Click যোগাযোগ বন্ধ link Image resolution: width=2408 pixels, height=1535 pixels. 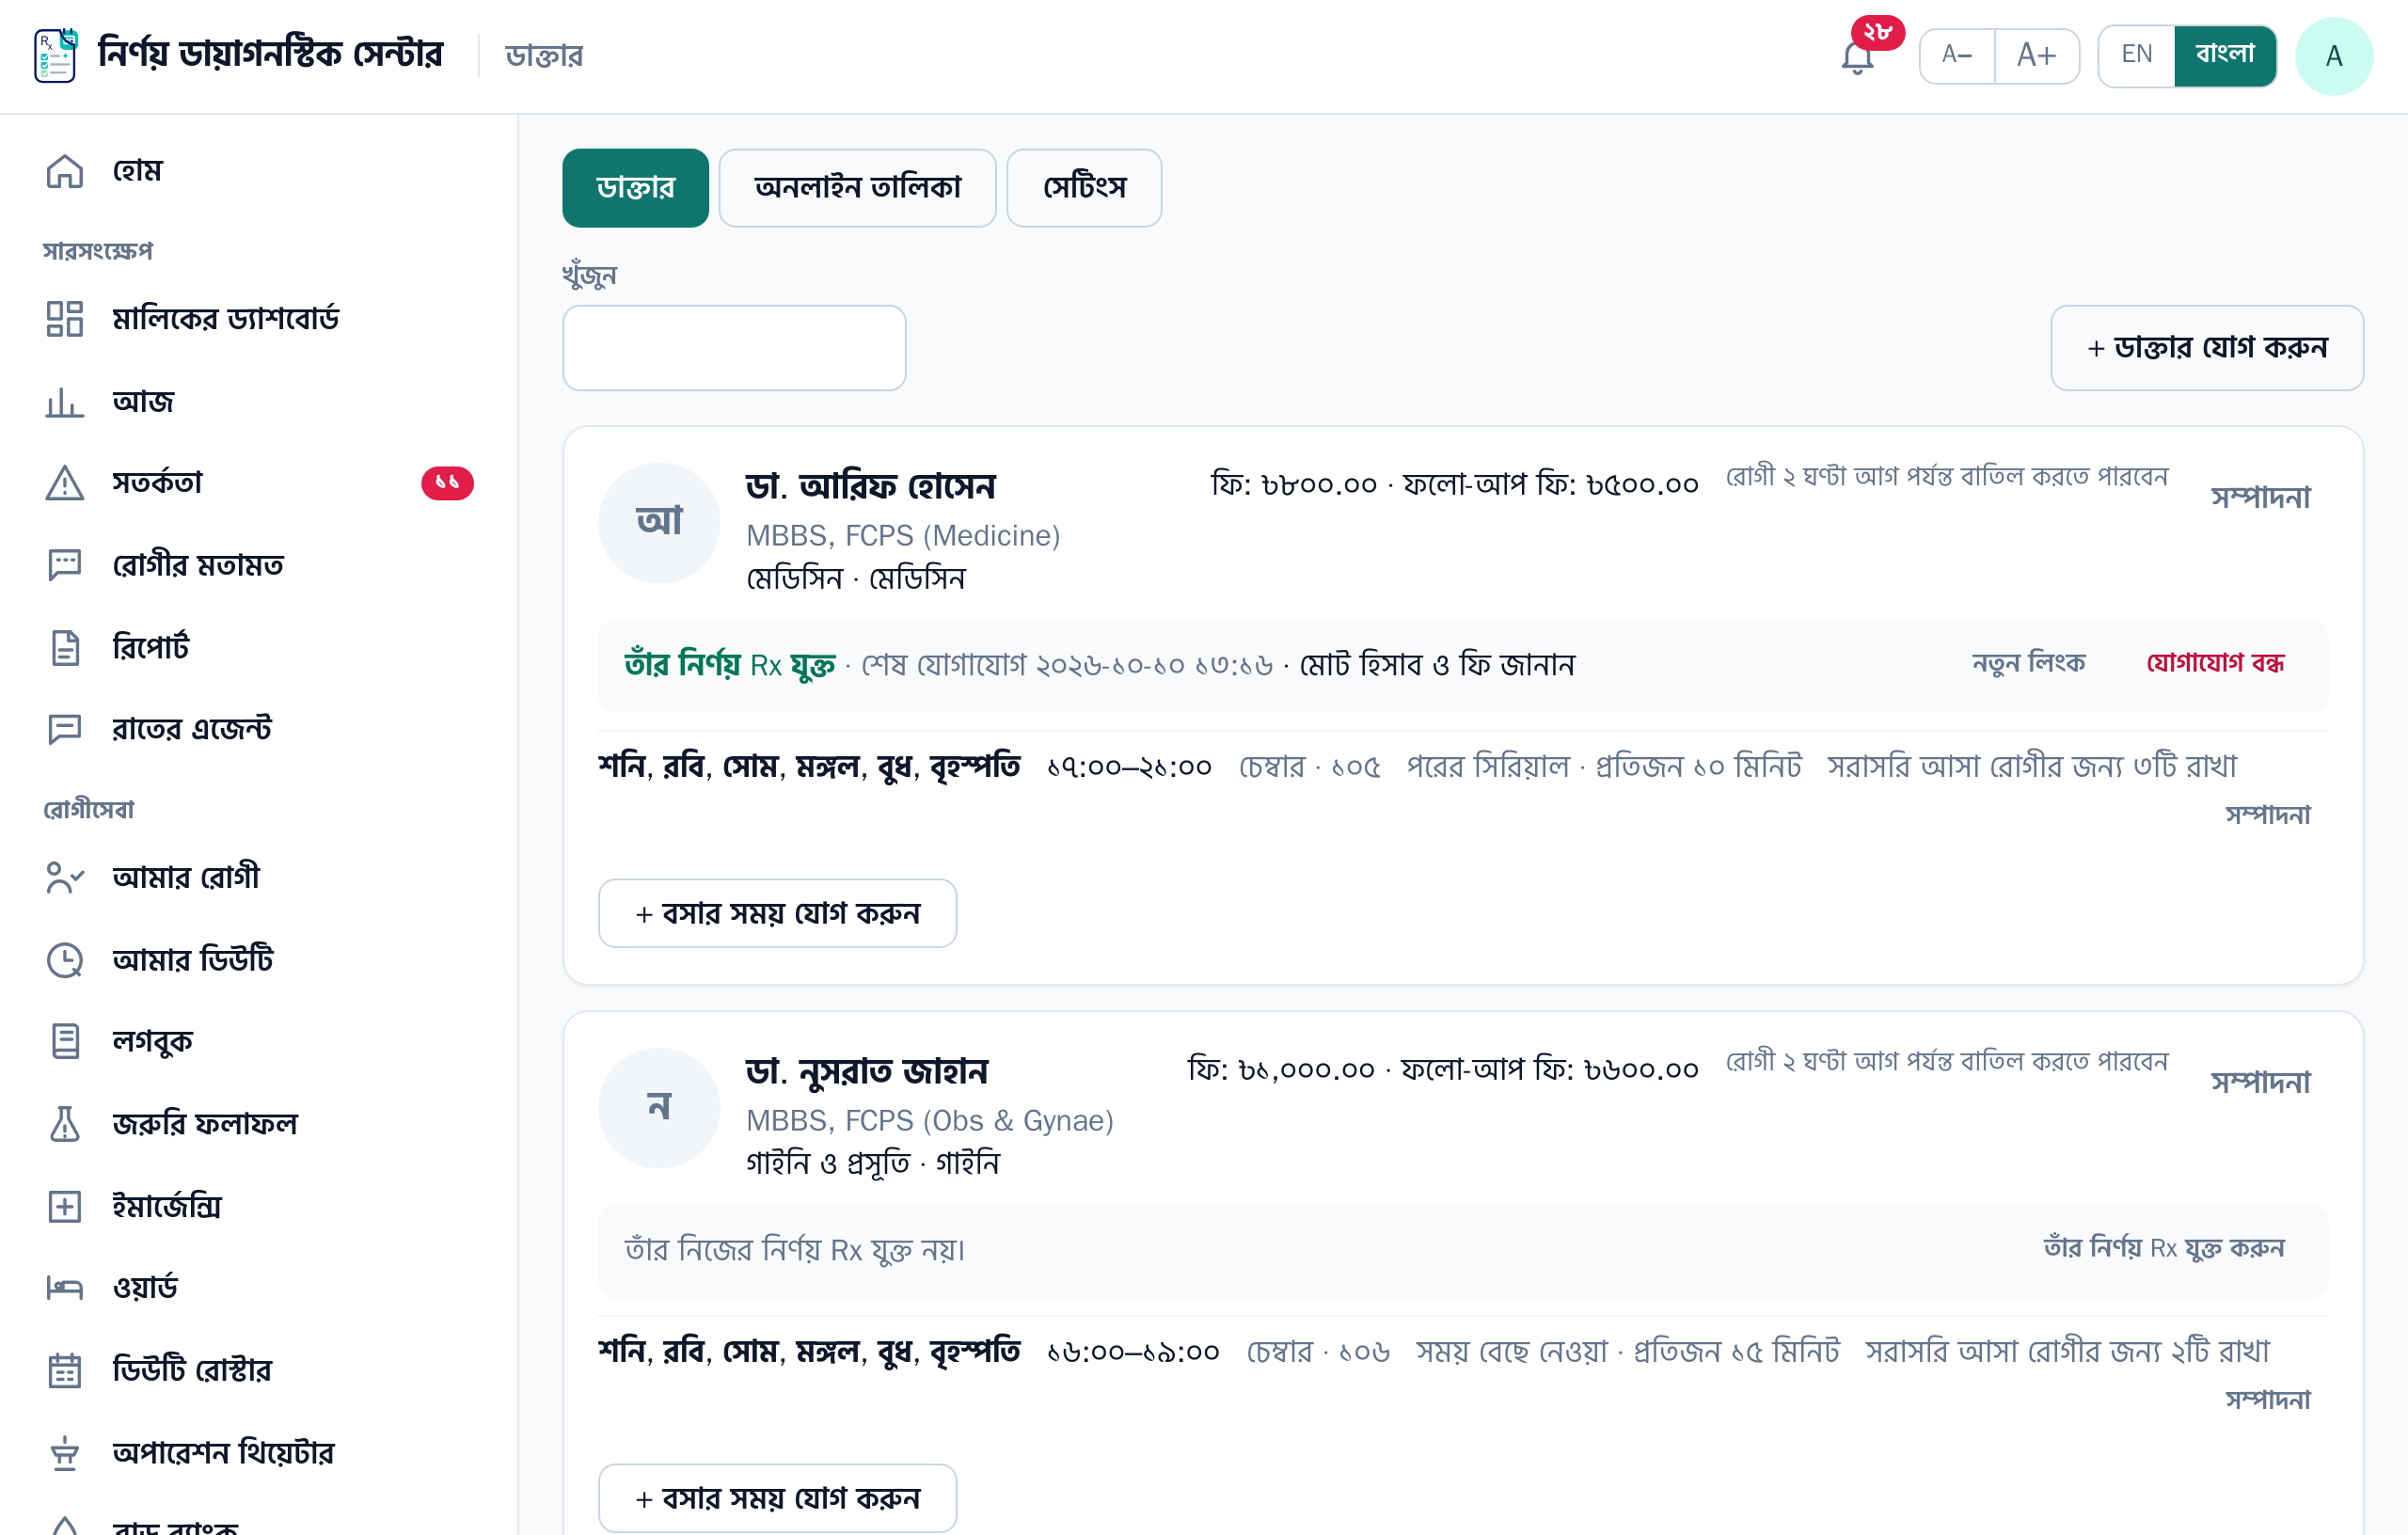pyautogui.click(x=2215, y=663)
